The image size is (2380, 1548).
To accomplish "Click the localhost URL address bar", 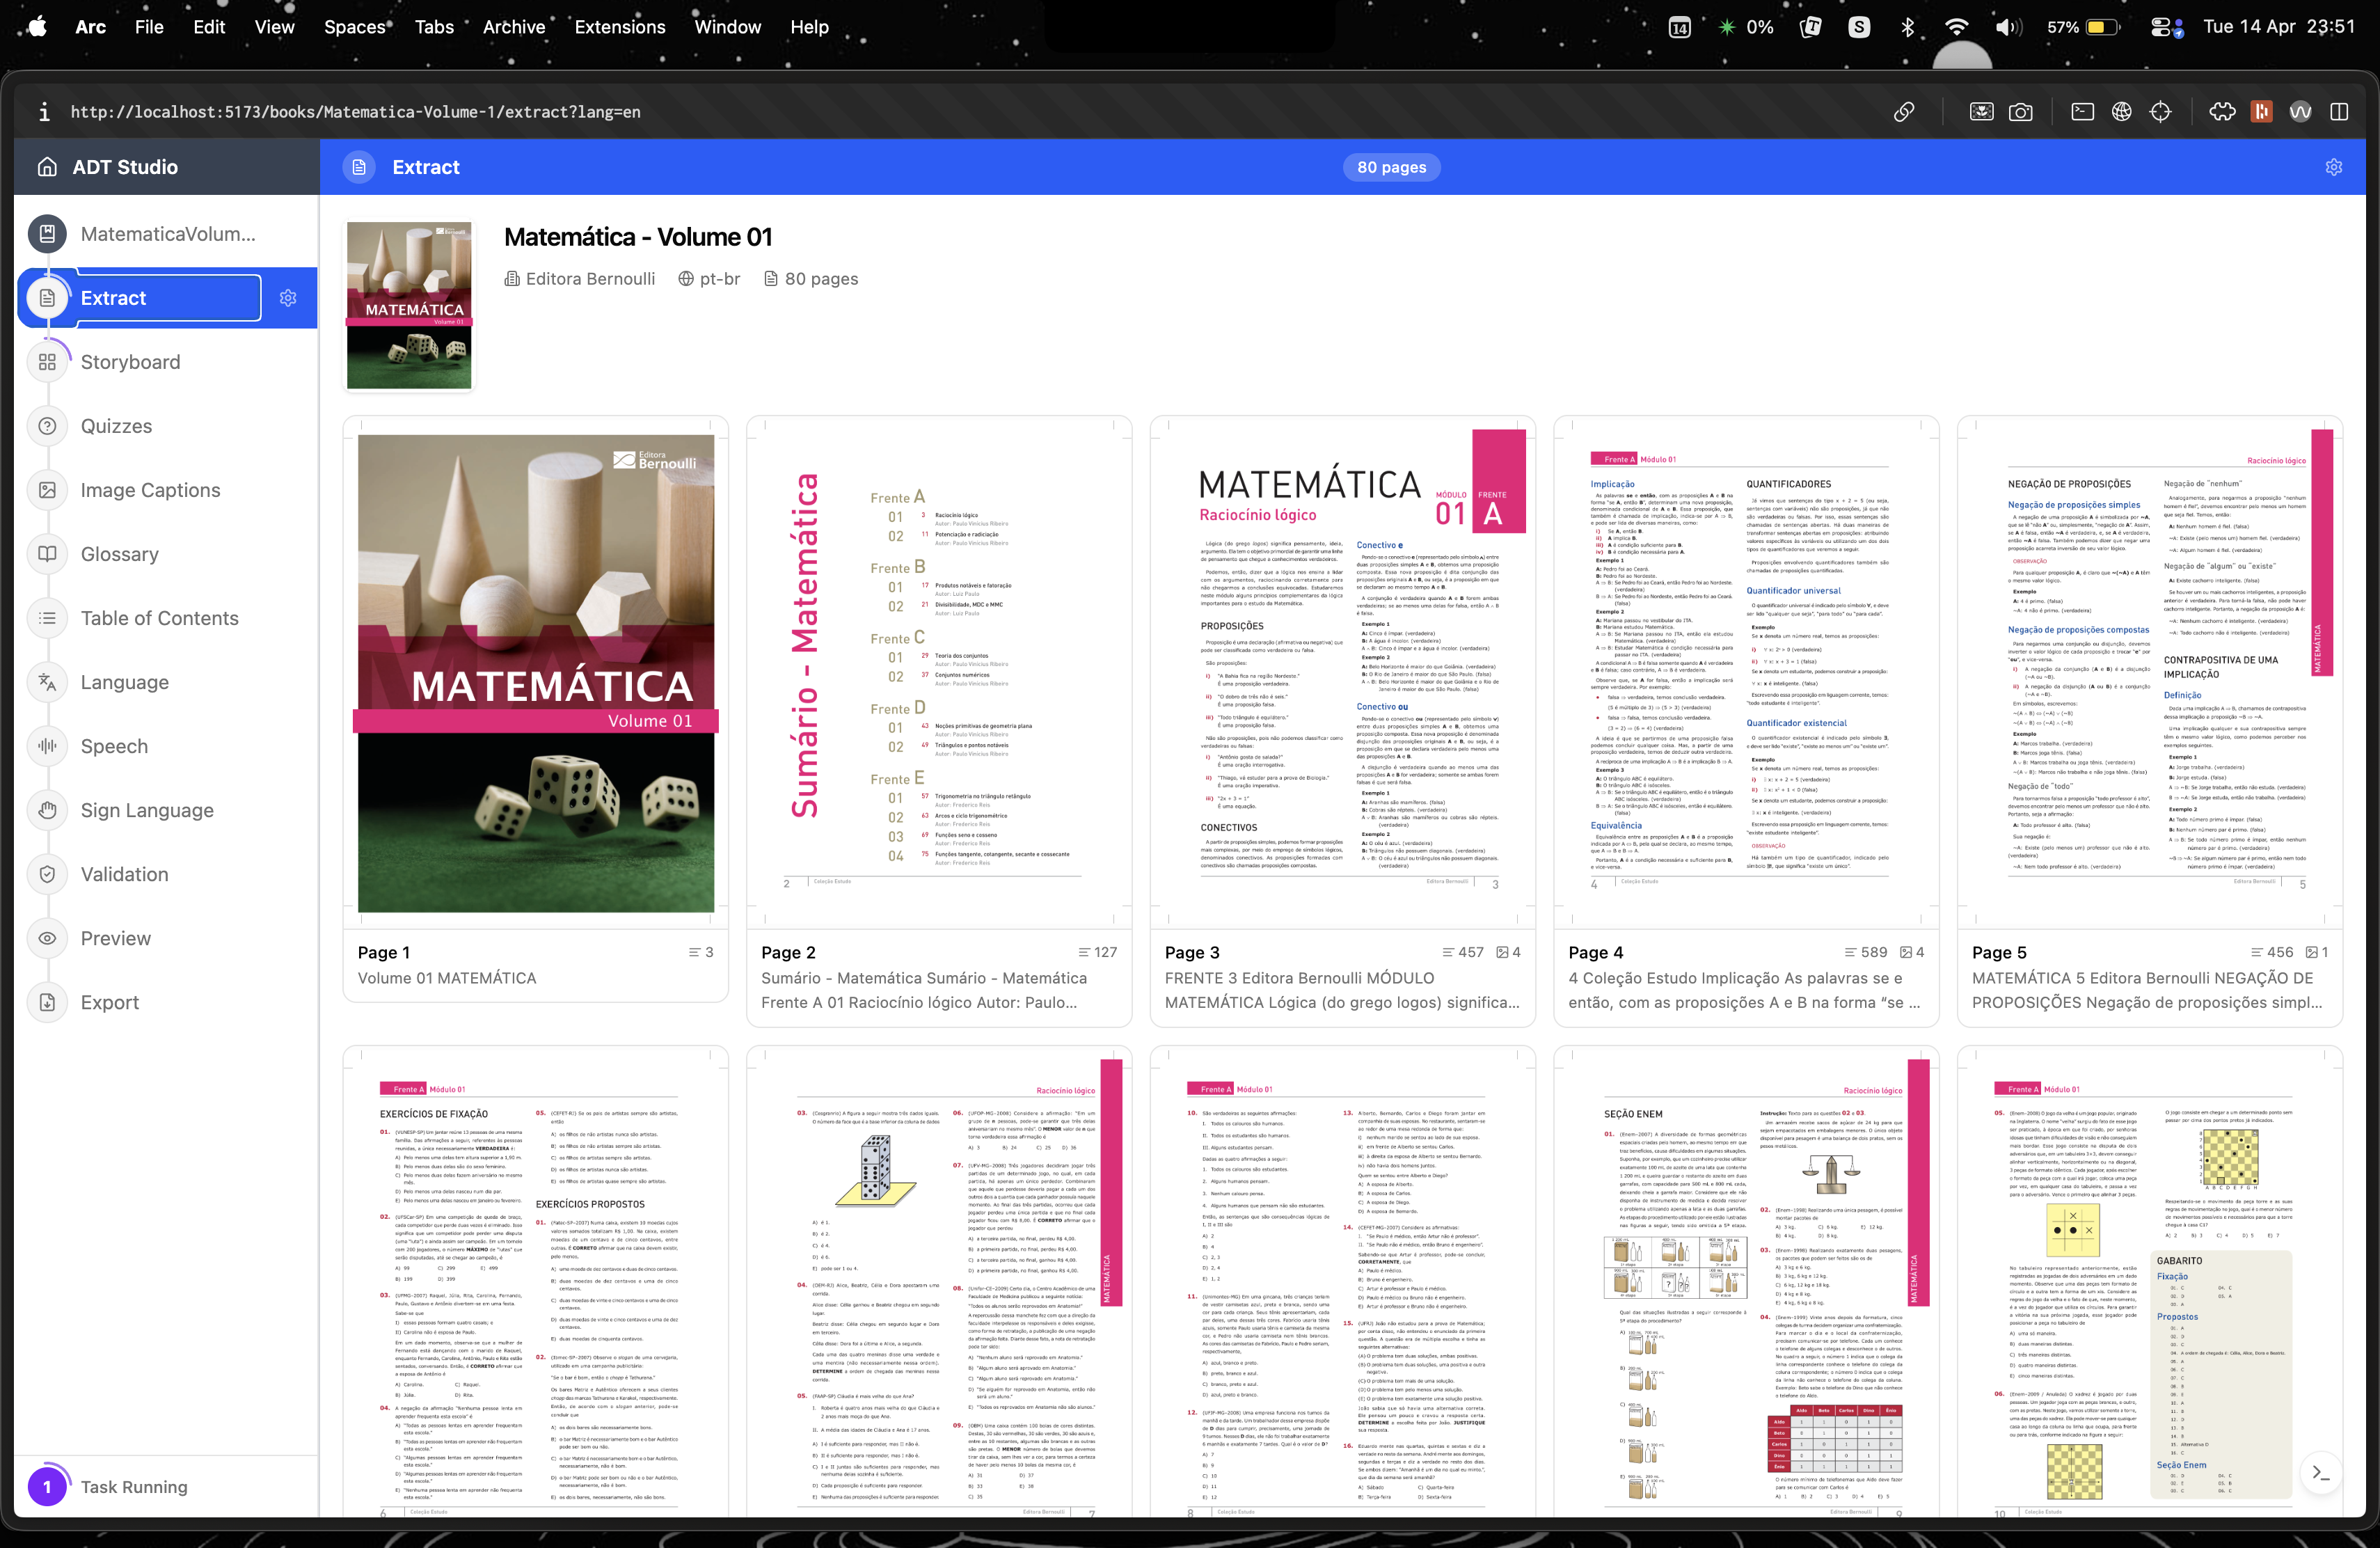I will [x=355, y=112].
